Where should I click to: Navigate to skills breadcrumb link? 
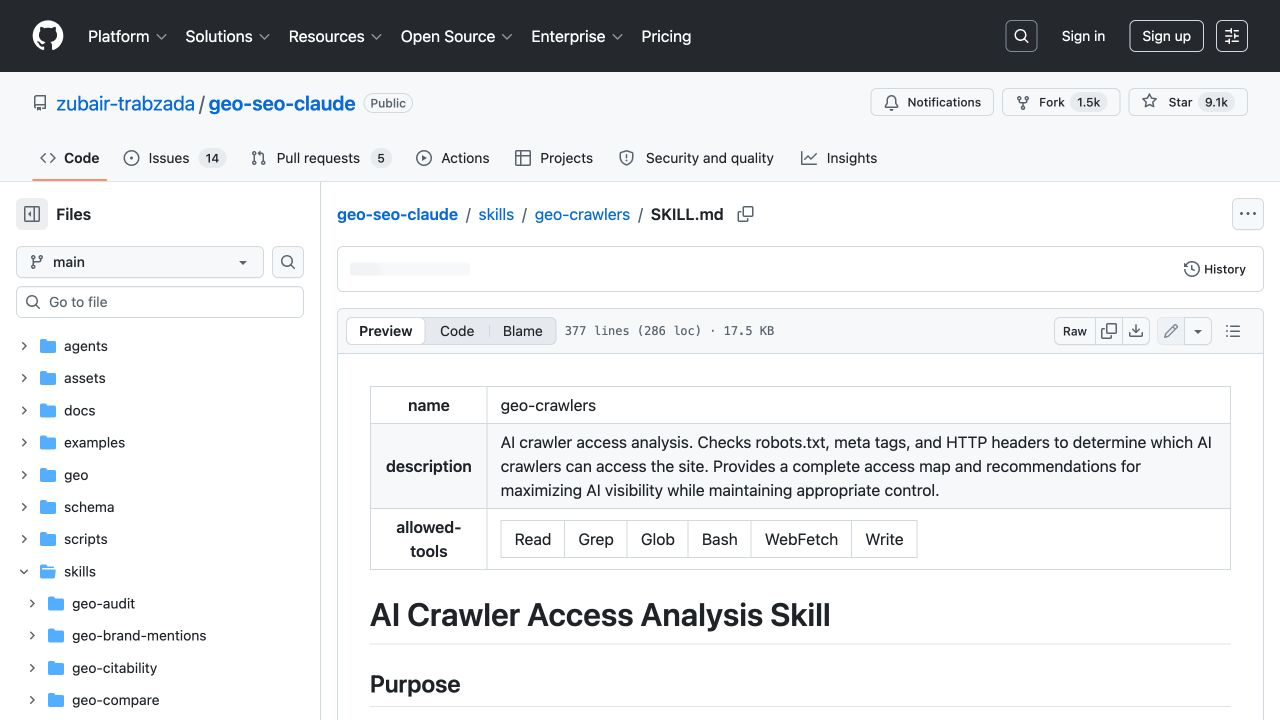(x=496, y=214)
